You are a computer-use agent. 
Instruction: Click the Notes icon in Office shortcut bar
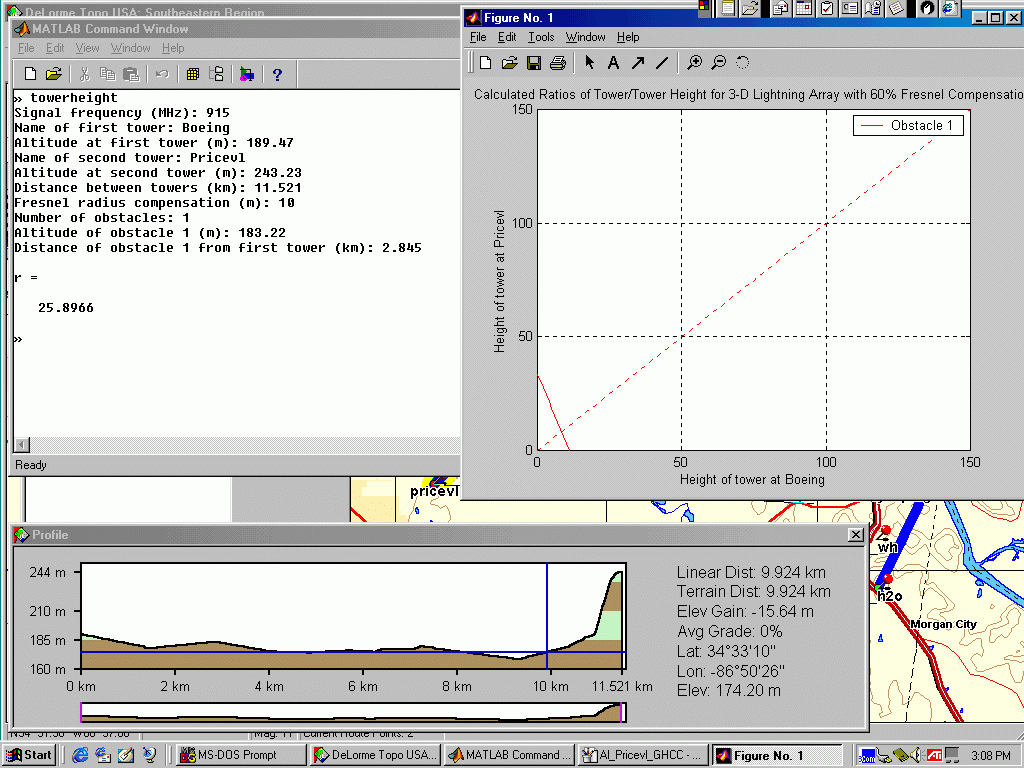tap(897, 8)
